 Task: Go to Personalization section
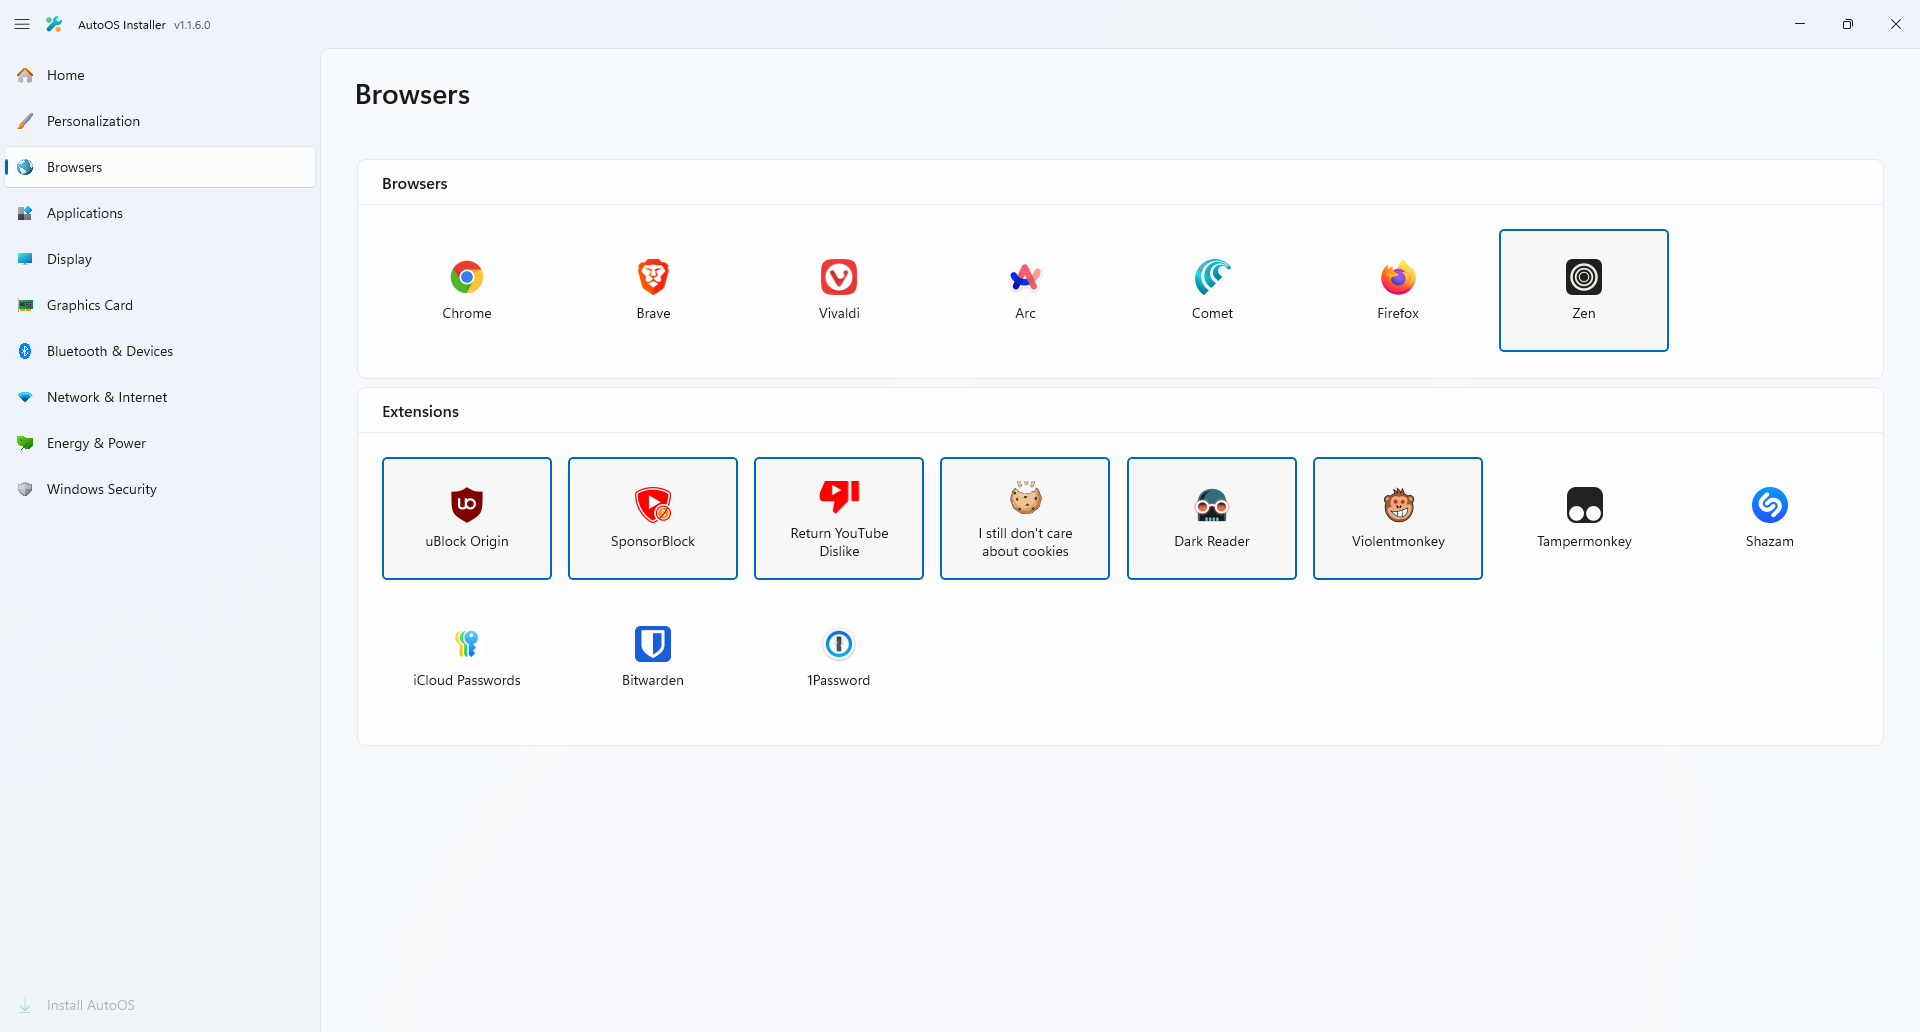click(x=160, y=121)
